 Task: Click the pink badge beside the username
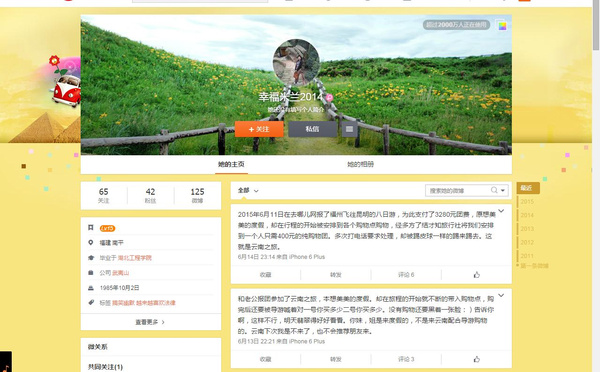point(329,98)
